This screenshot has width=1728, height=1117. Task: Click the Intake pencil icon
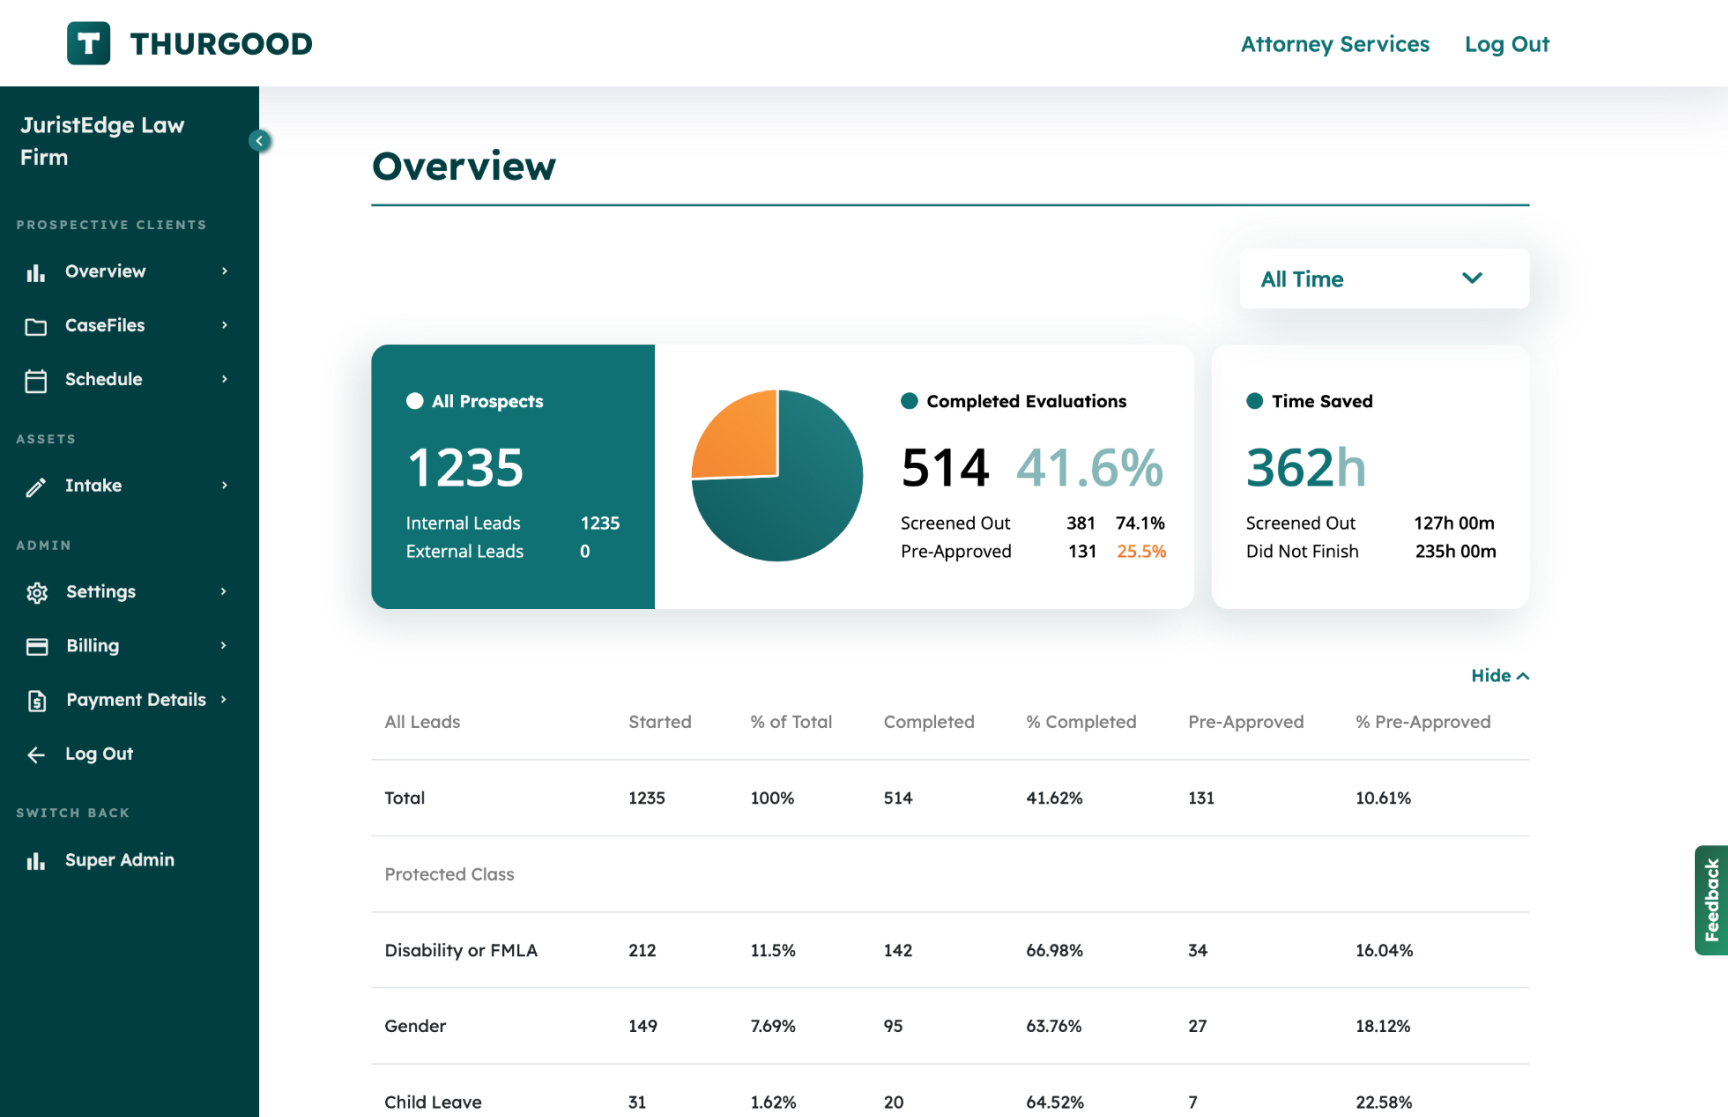(36, 487)
